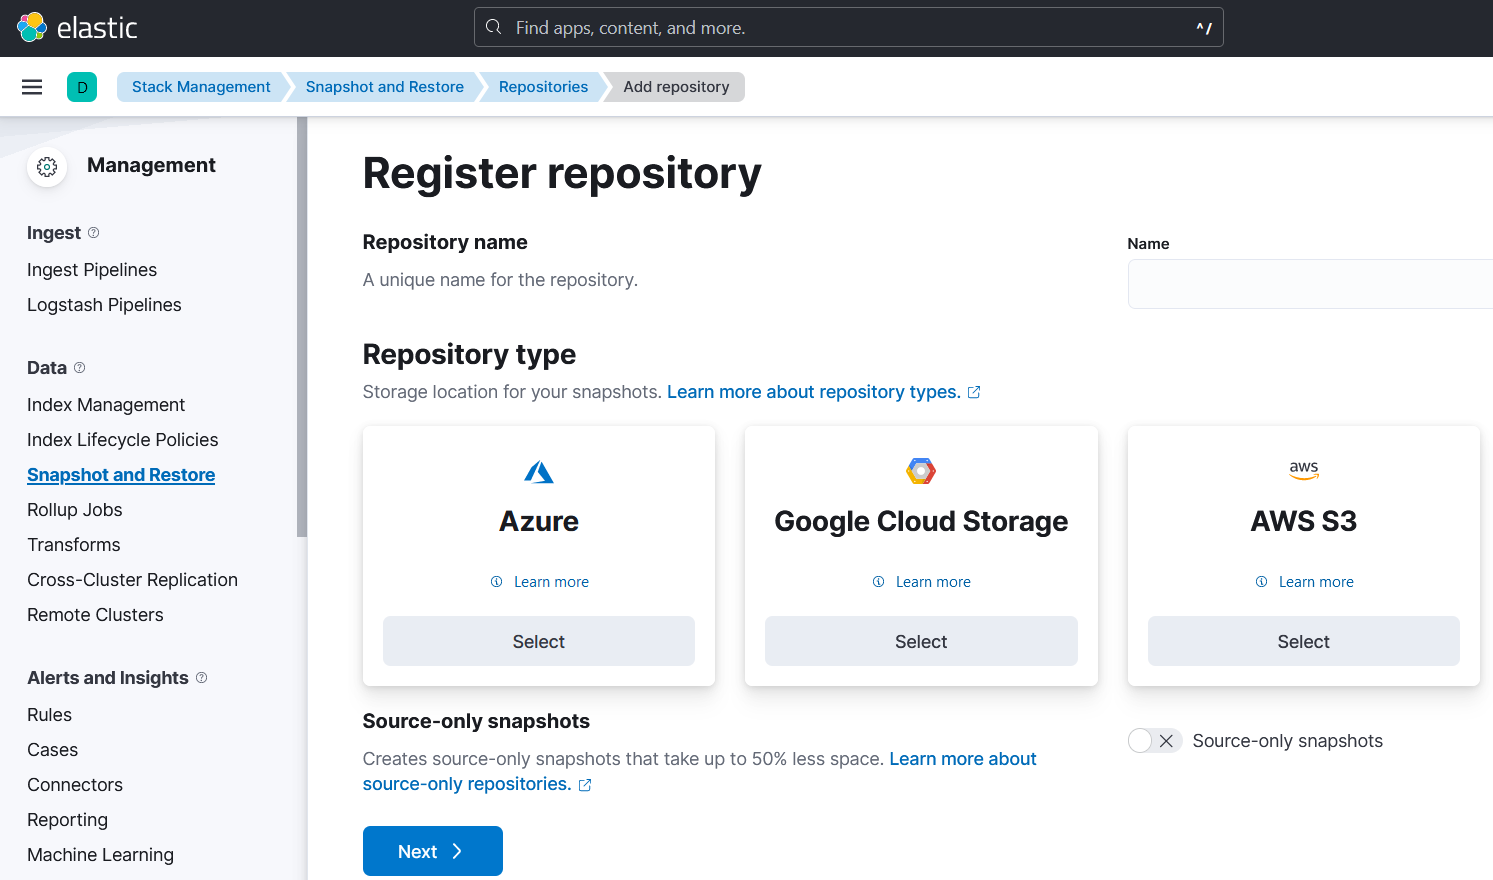Toggle the Source-only snapshots switch
Viewport: 1493px width, 880px height.
(x=1155, y=741)
